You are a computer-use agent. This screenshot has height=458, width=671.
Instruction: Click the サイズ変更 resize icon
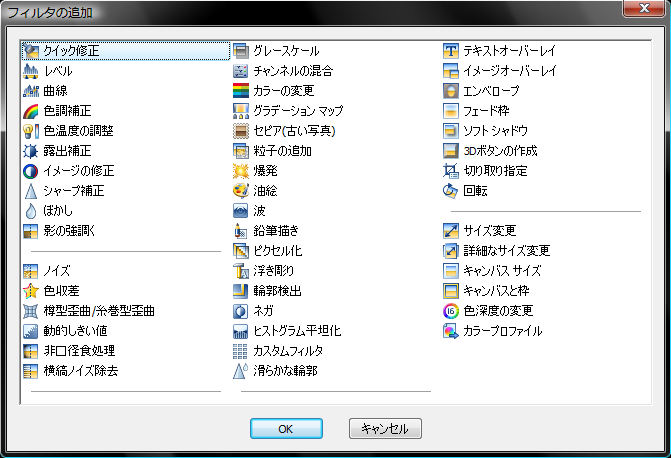(x=451, y=231)
